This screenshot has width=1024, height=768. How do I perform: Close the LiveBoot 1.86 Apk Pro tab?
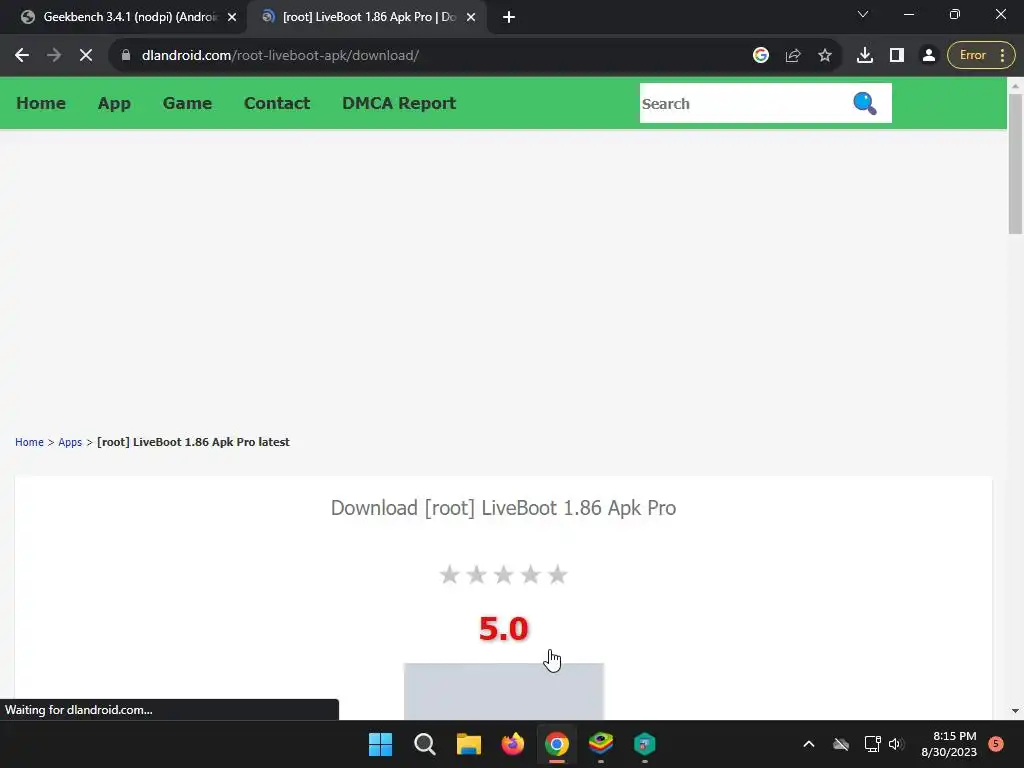click(471, 17)
